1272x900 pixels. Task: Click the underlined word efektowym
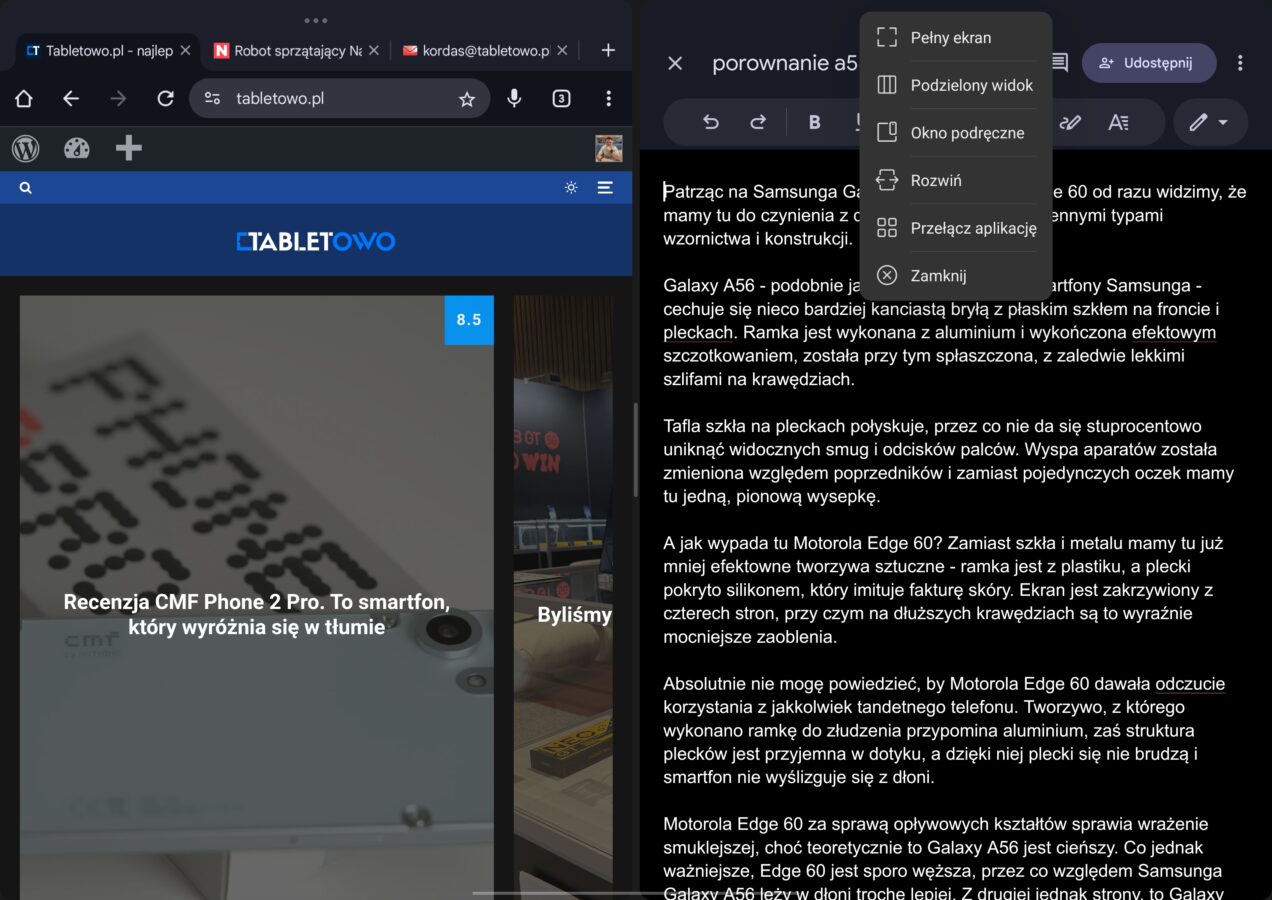click(x=1174, y=333)
